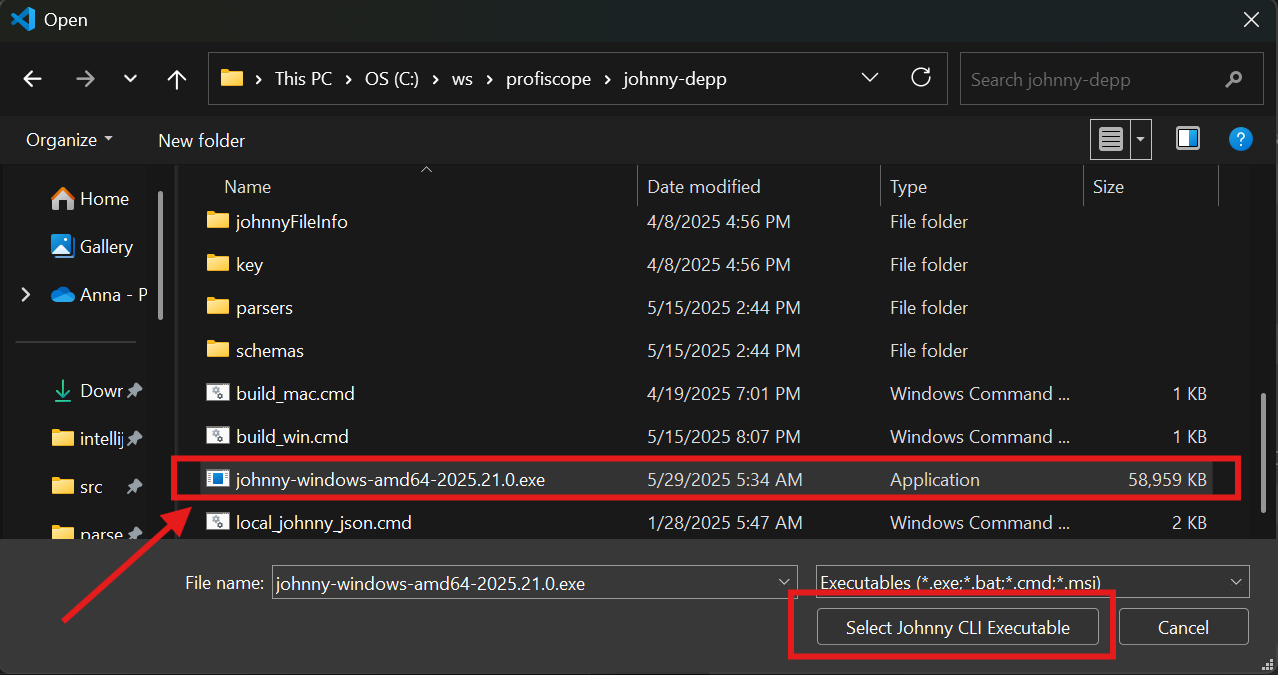This screenshot has height=675, width=1278.
Task: Click the folder icon in address bar
Action: coord(232,78)
